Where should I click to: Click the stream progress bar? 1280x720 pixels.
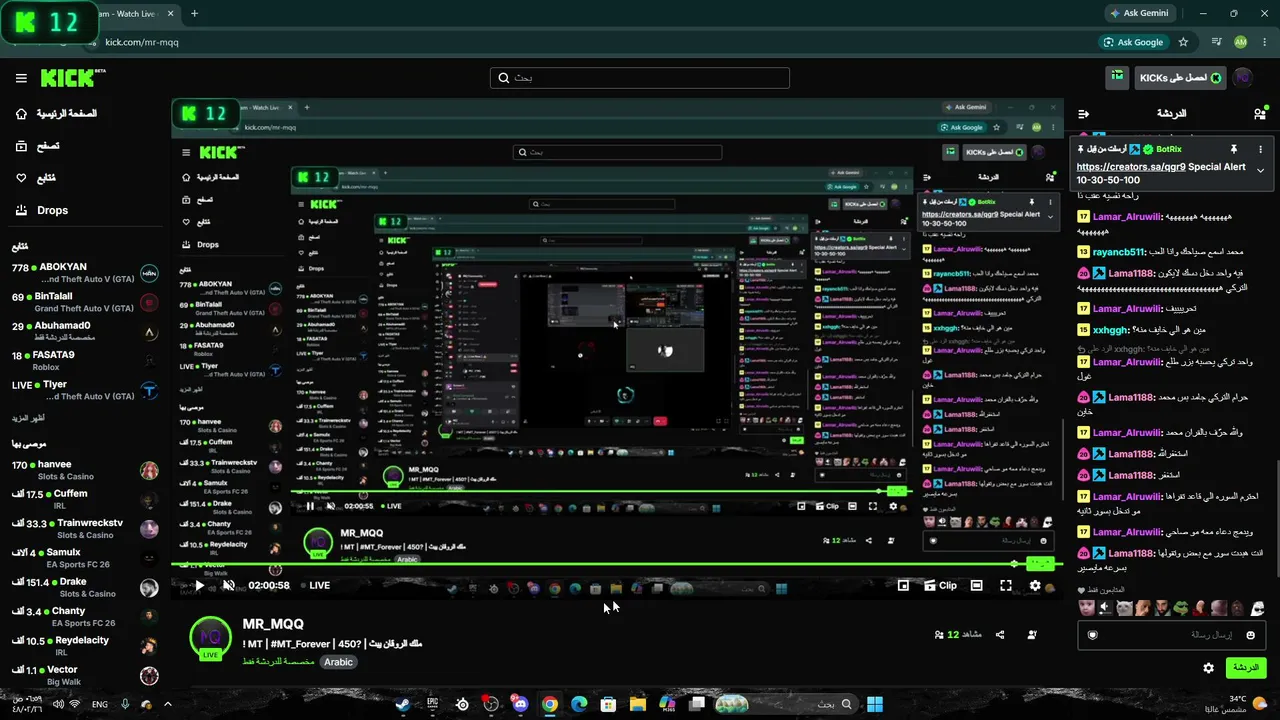point(617,565)
